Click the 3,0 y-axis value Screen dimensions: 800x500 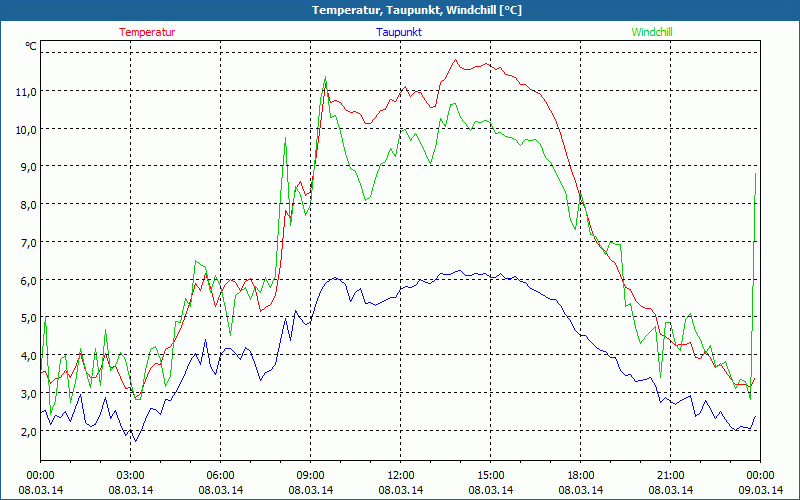(x=29, y=394)
